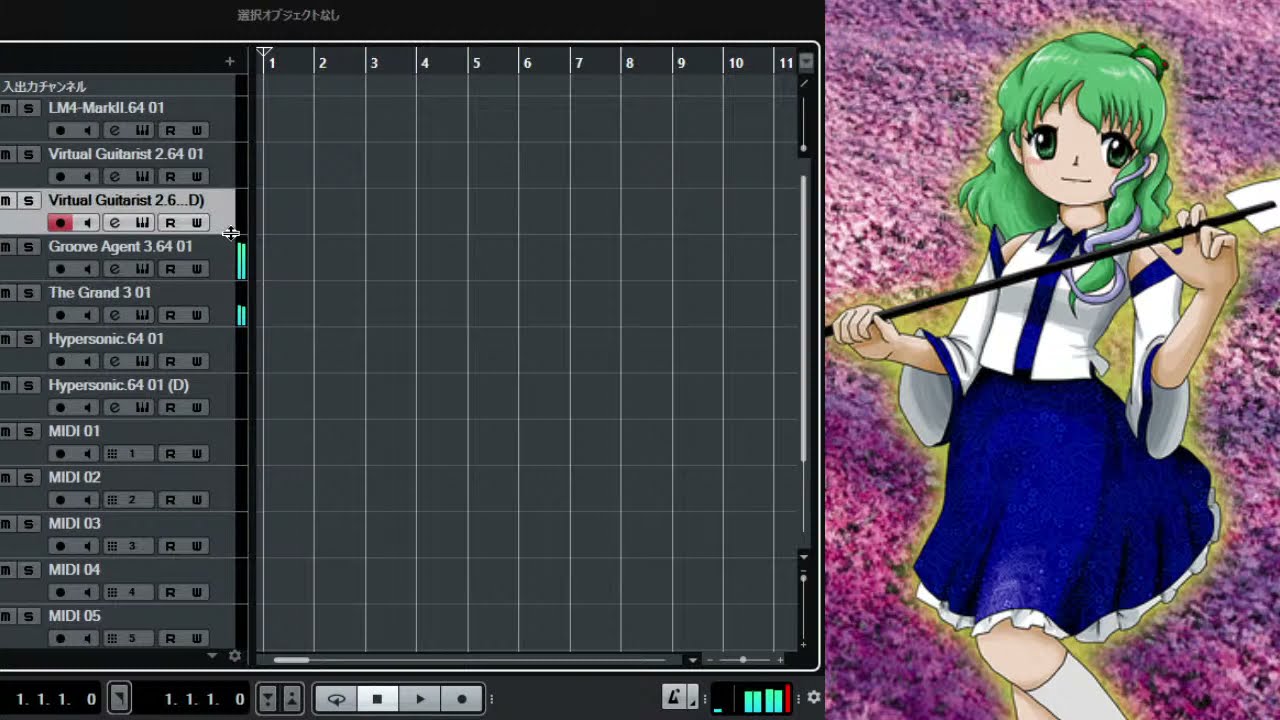Solo the Virtual Guitarist 2.64 01 track

point(29,154)
